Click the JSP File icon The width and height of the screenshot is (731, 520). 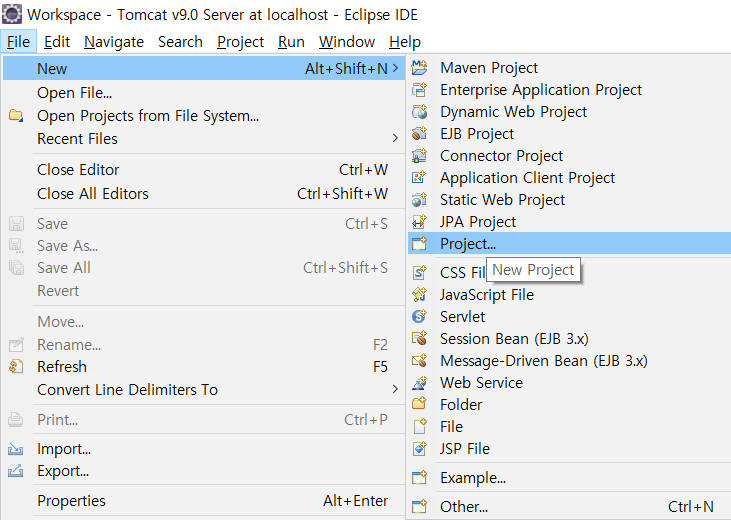pyautogui.click(x=419, y=448)
